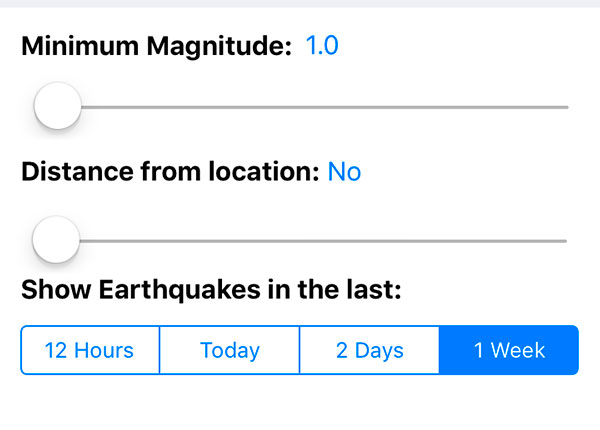Click the Distance from location label
This screenshot has height=430, width=600.
pyautogui.click(x=170, y=172)
